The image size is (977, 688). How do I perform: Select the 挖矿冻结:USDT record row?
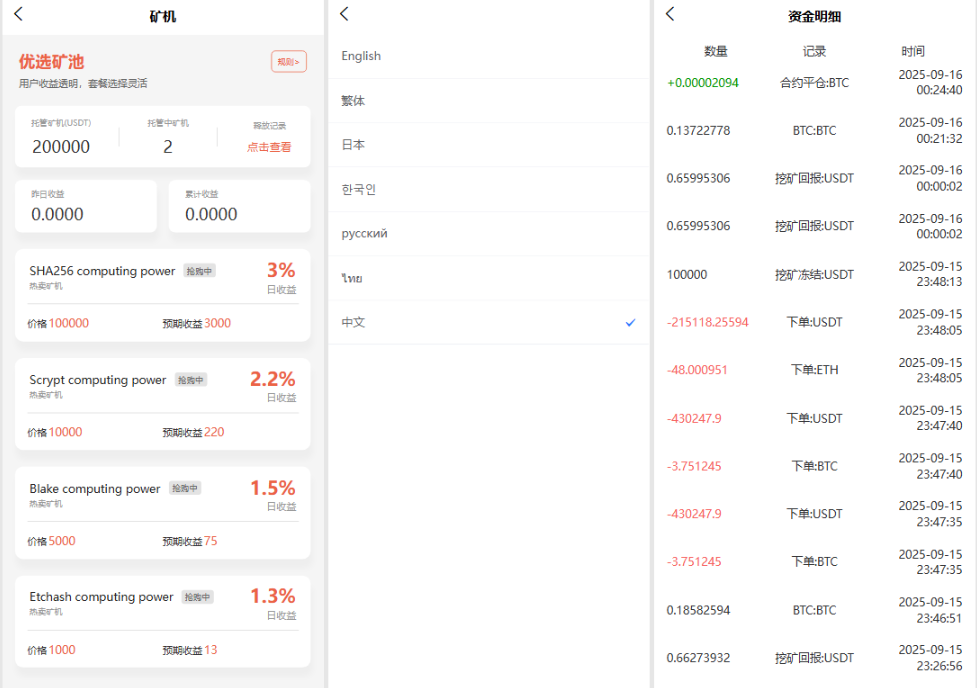[x=814, y=274]
